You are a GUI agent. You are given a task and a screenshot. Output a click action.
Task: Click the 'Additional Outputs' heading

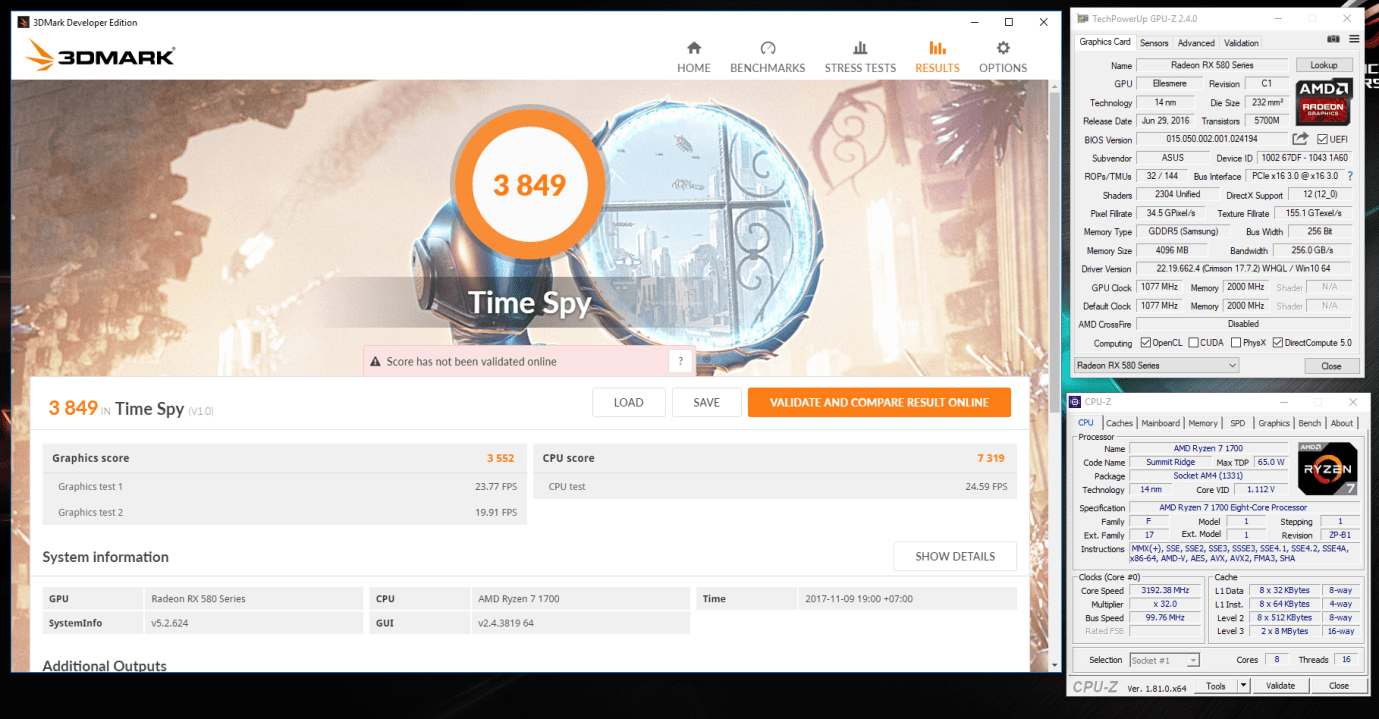pos(105,665)
